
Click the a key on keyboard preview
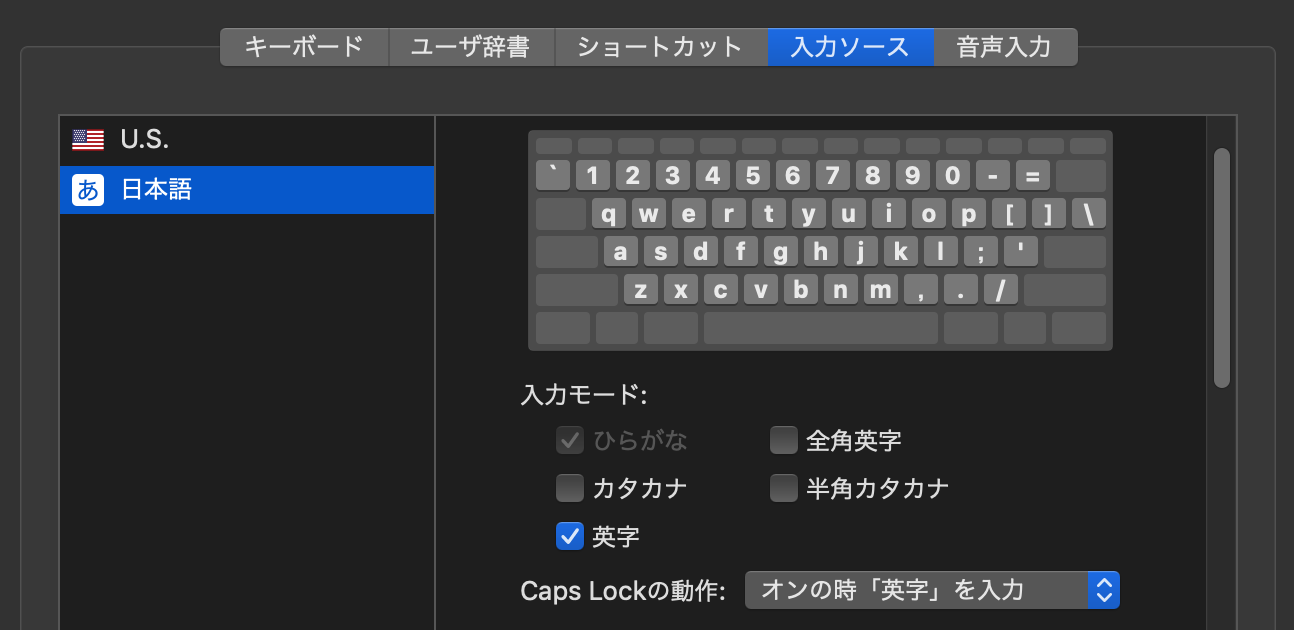pyautogui.click(x=621, y=251)
